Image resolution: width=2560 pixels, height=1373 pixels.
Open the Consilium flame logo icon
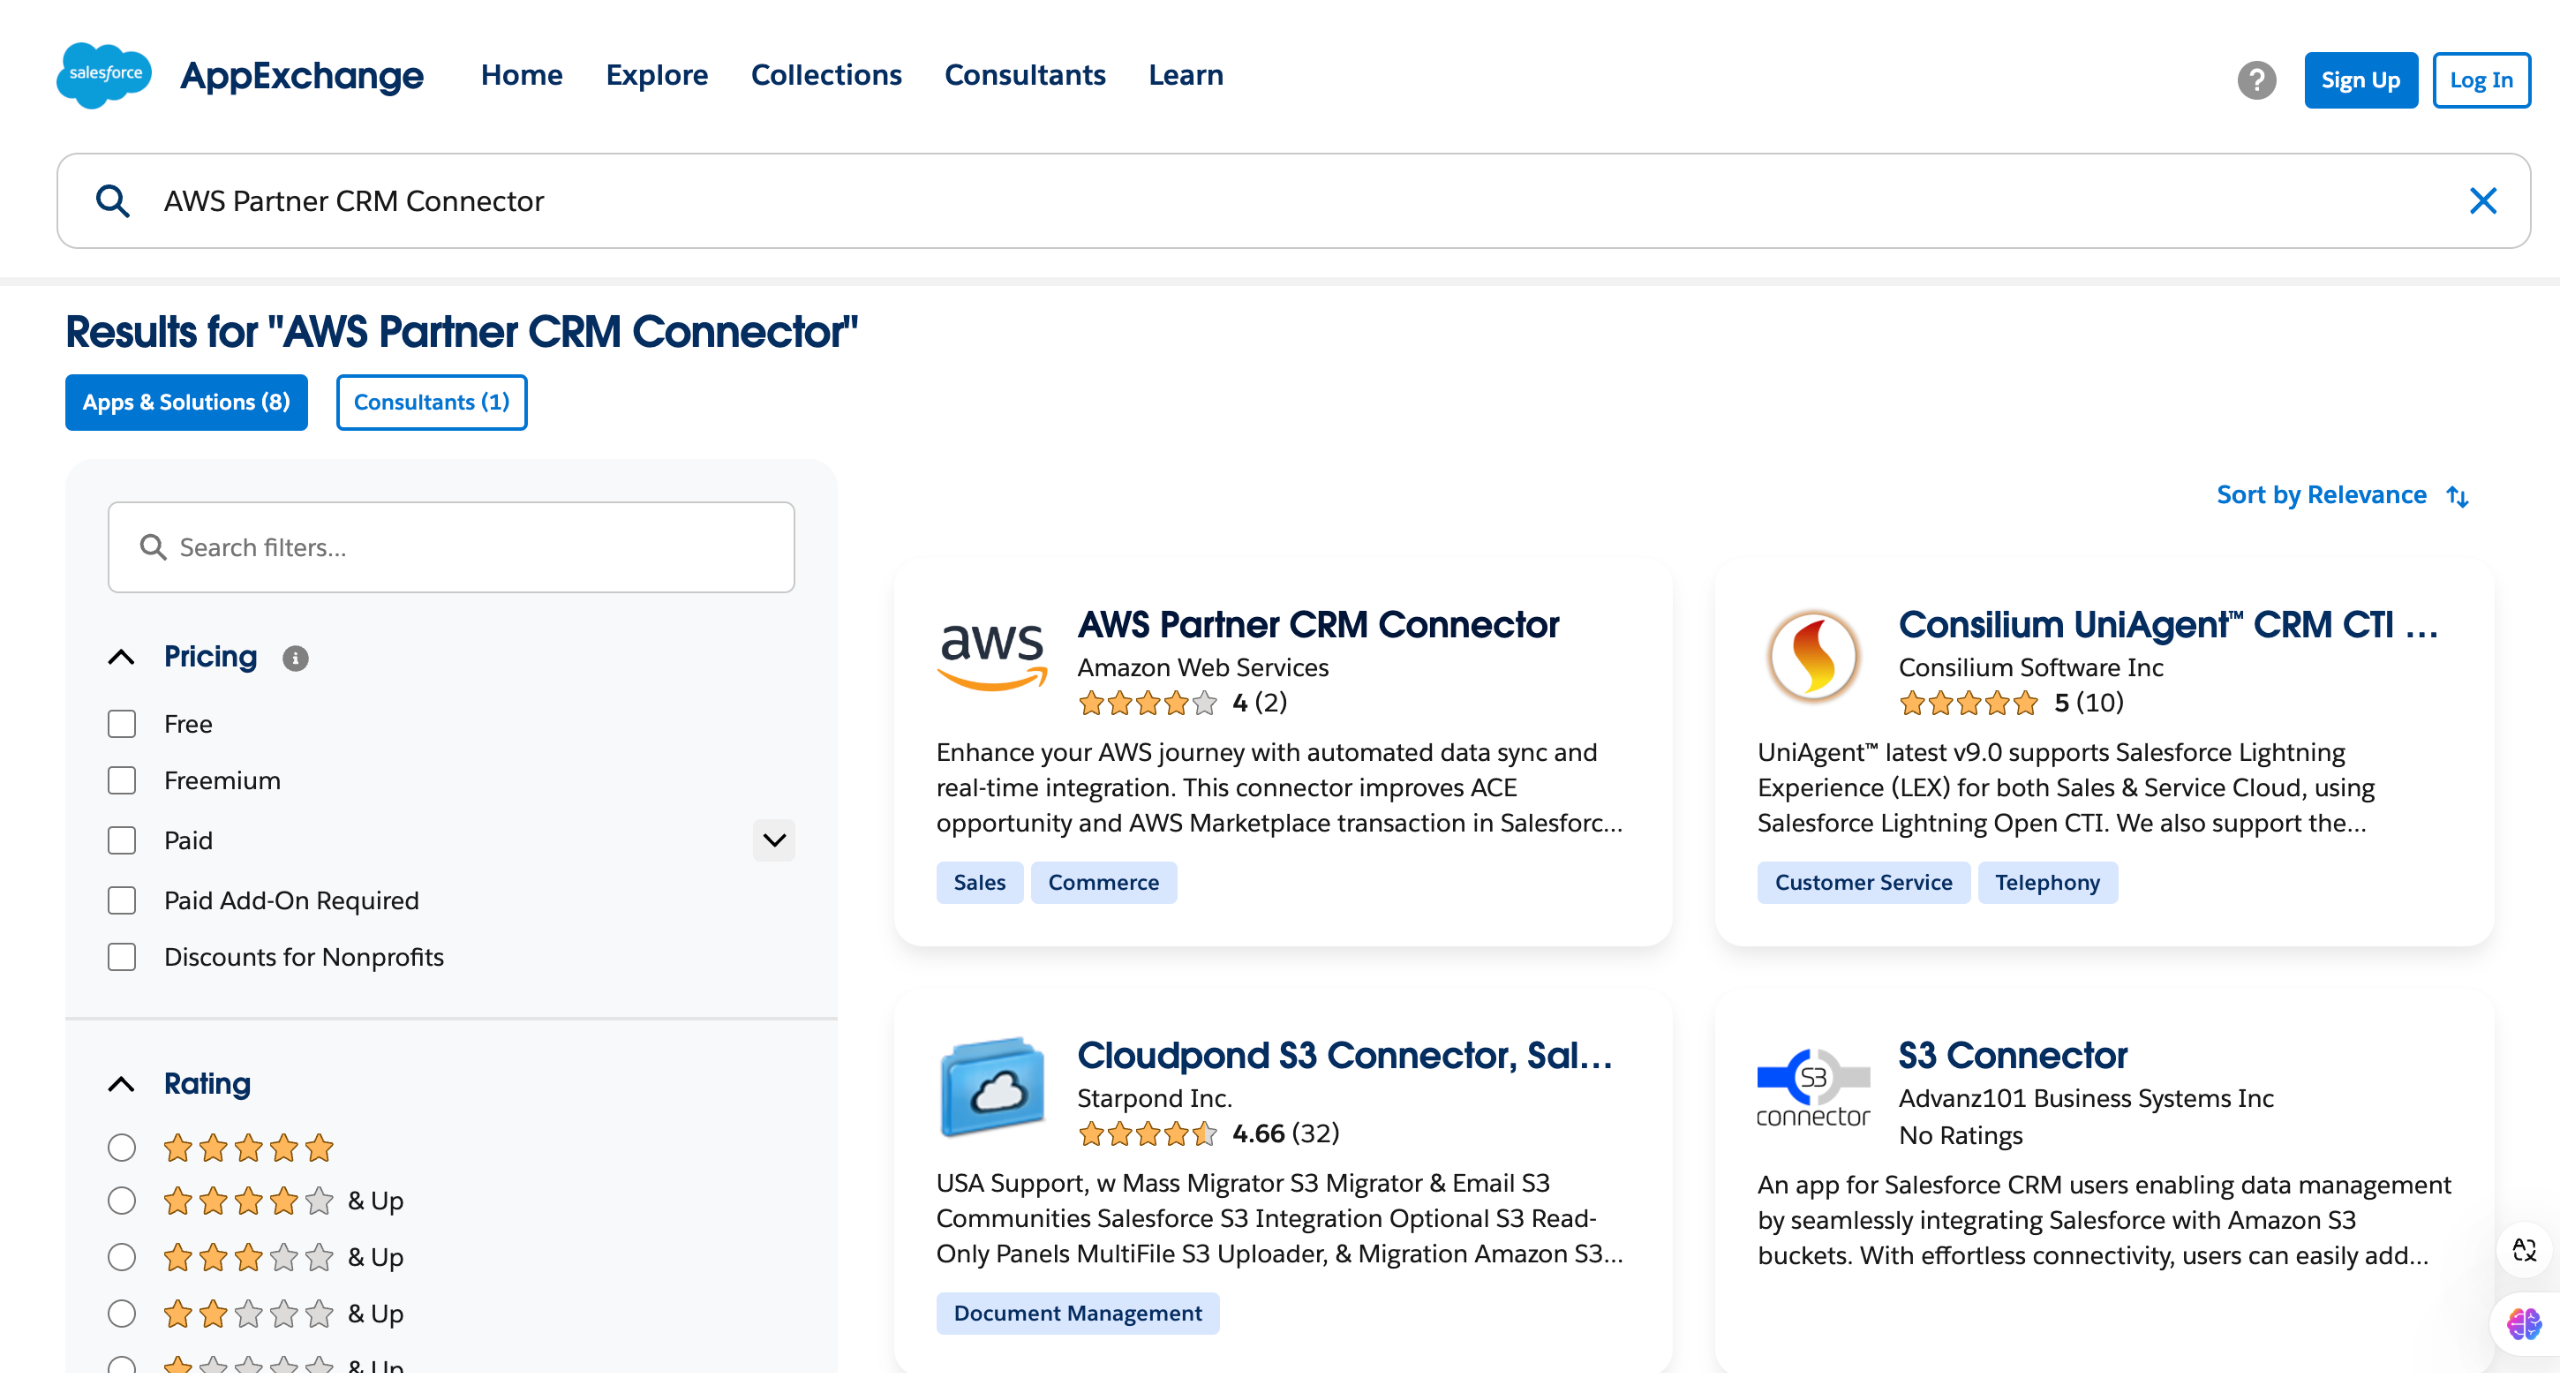pyautogui.click(x=1812, y=656)
